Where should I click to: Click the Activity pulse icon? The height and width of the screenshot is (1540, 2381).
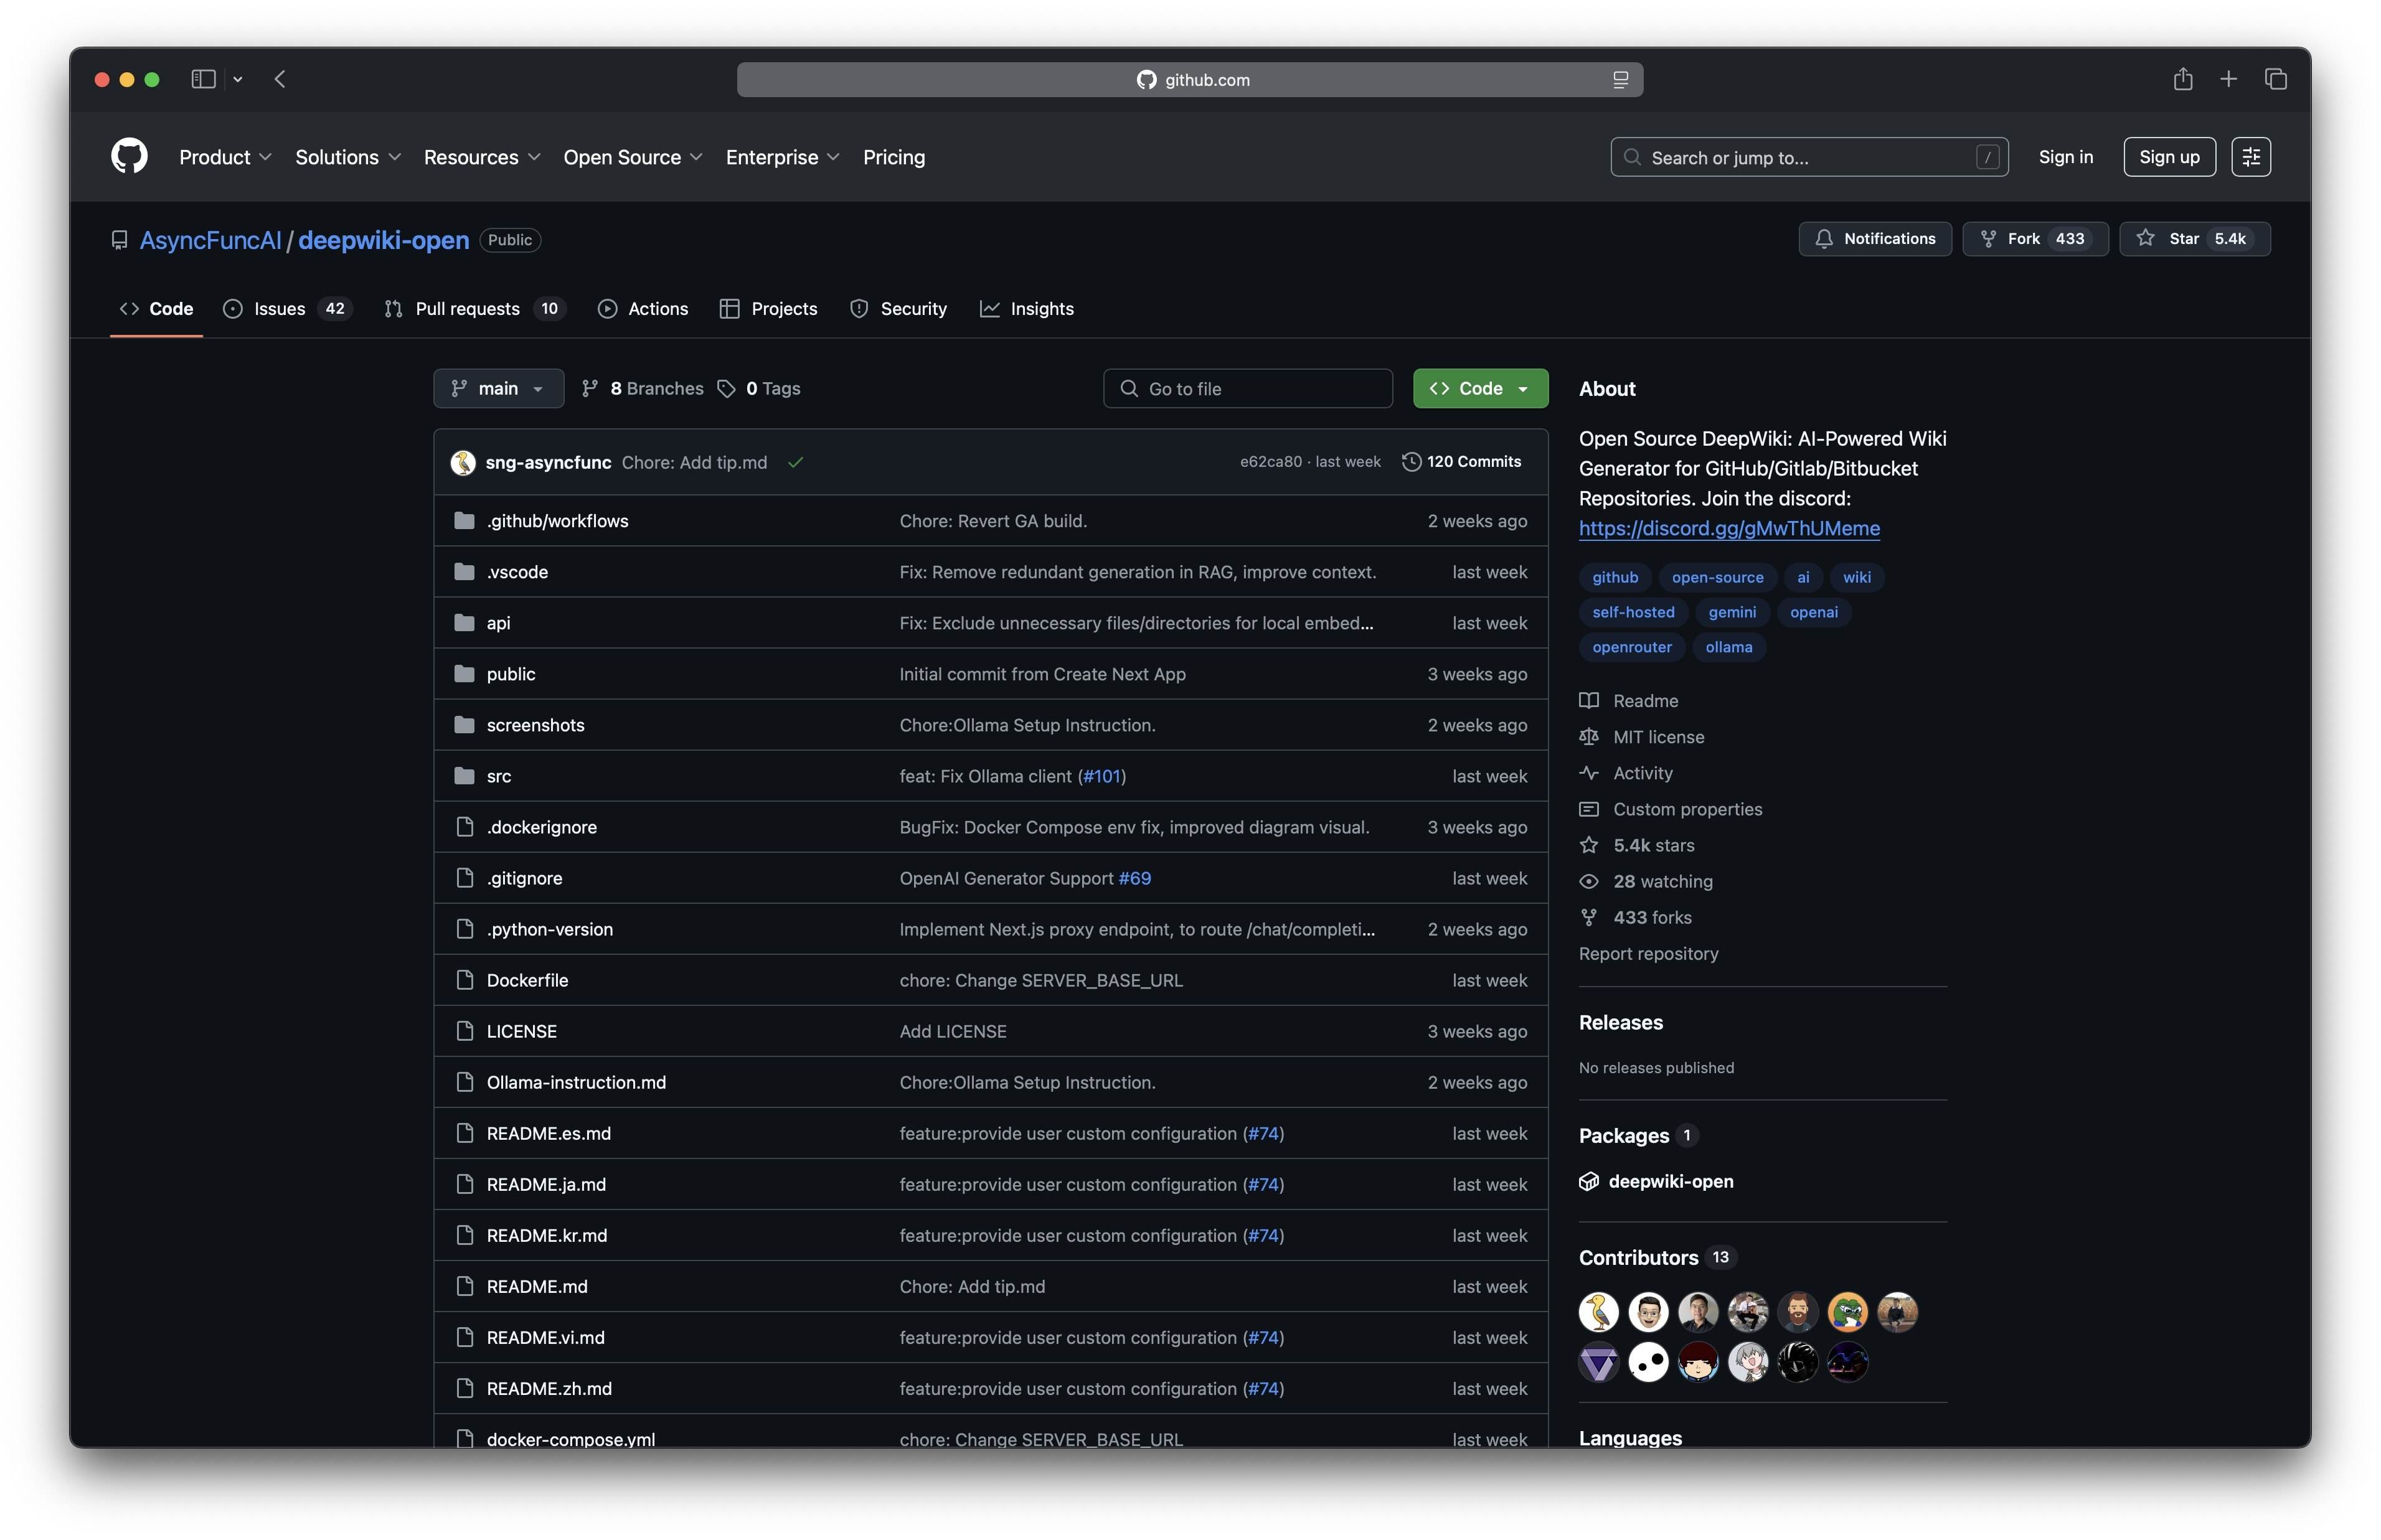[1588, 772]
